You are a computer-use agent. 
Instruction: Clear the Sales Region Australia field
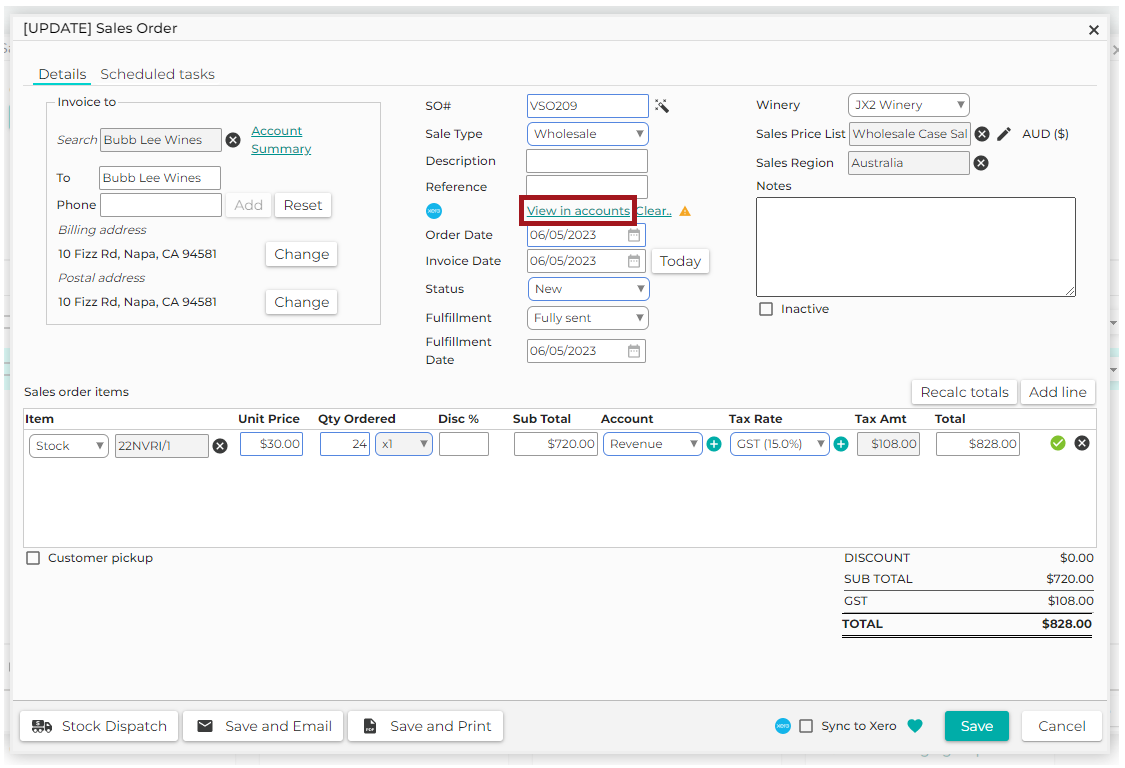pyautogui.click(x=981, y=163)
